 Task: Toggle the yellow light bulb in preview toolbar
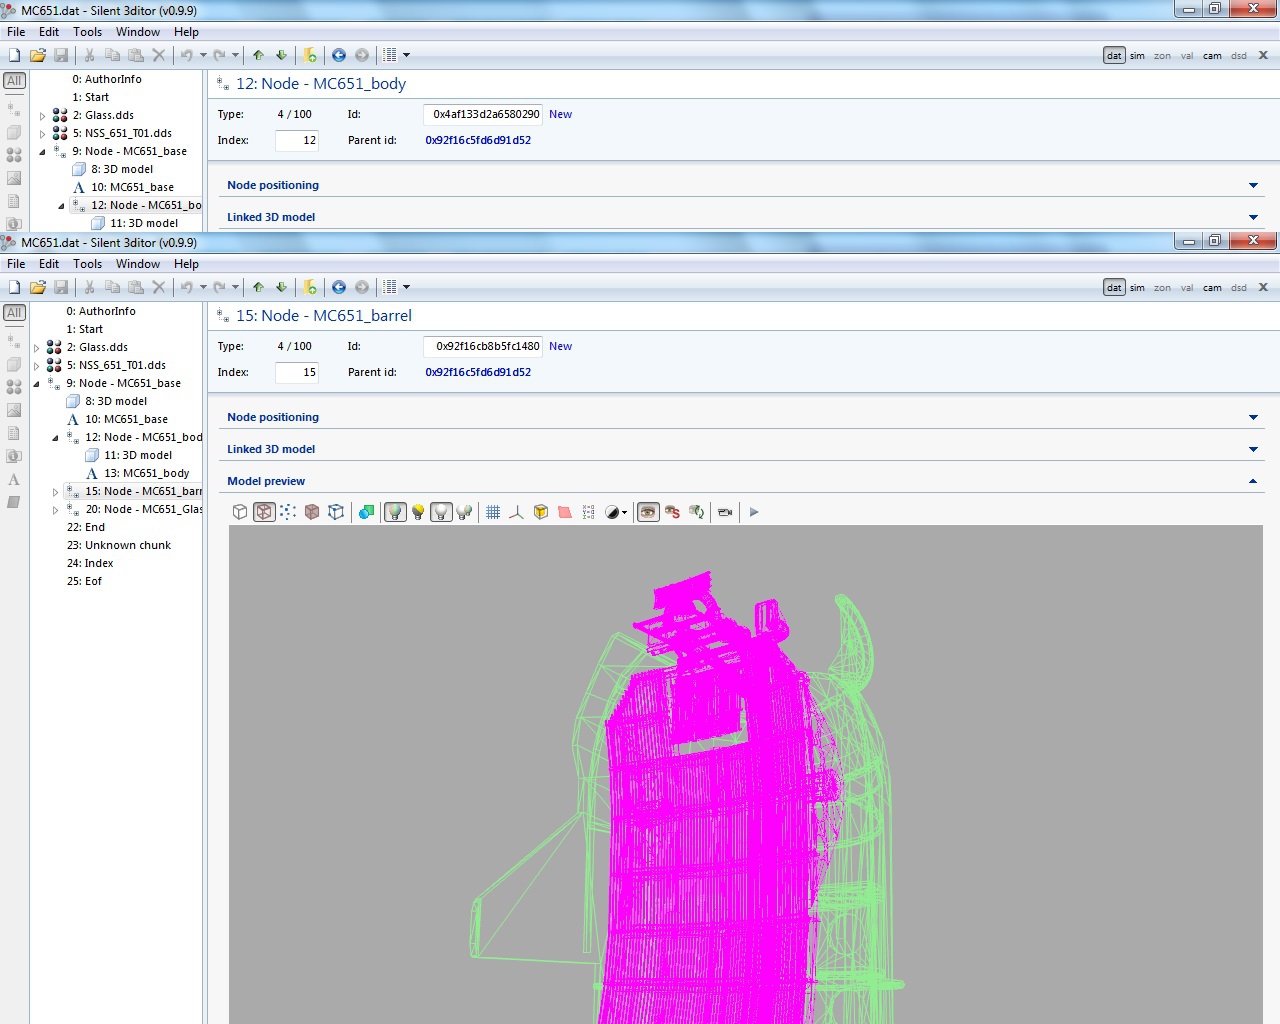coord(418,512)
